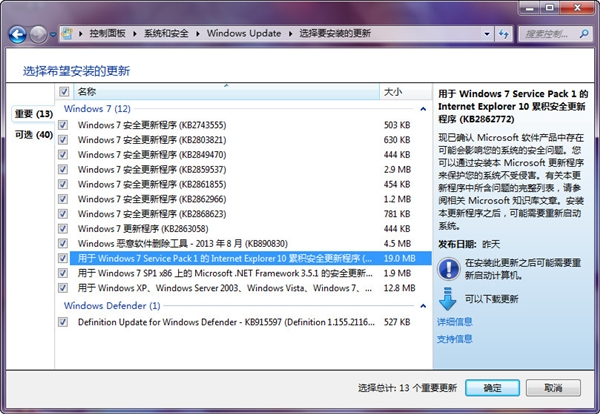Collapse the Windows Defender (1) group
This screenshot has width=600, height=414.
point(423,306)
